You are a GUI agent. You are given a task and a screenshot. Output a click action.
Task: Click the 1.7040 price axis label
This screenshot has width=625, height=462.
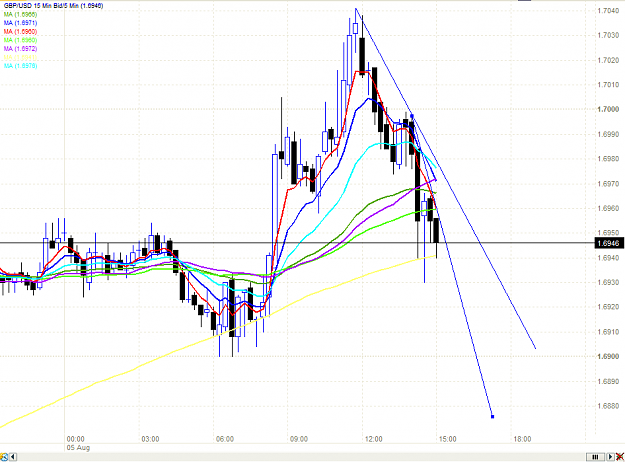608,11
